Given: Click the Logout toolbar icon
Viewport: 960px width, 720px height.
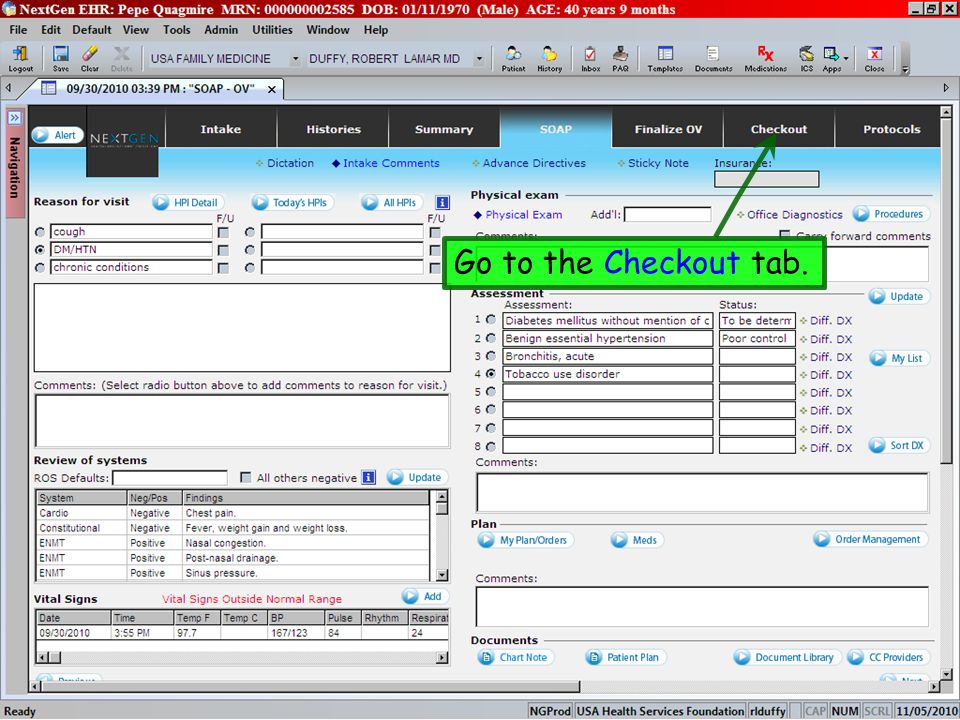Looking at the screenshot, I should pos(20,59).
